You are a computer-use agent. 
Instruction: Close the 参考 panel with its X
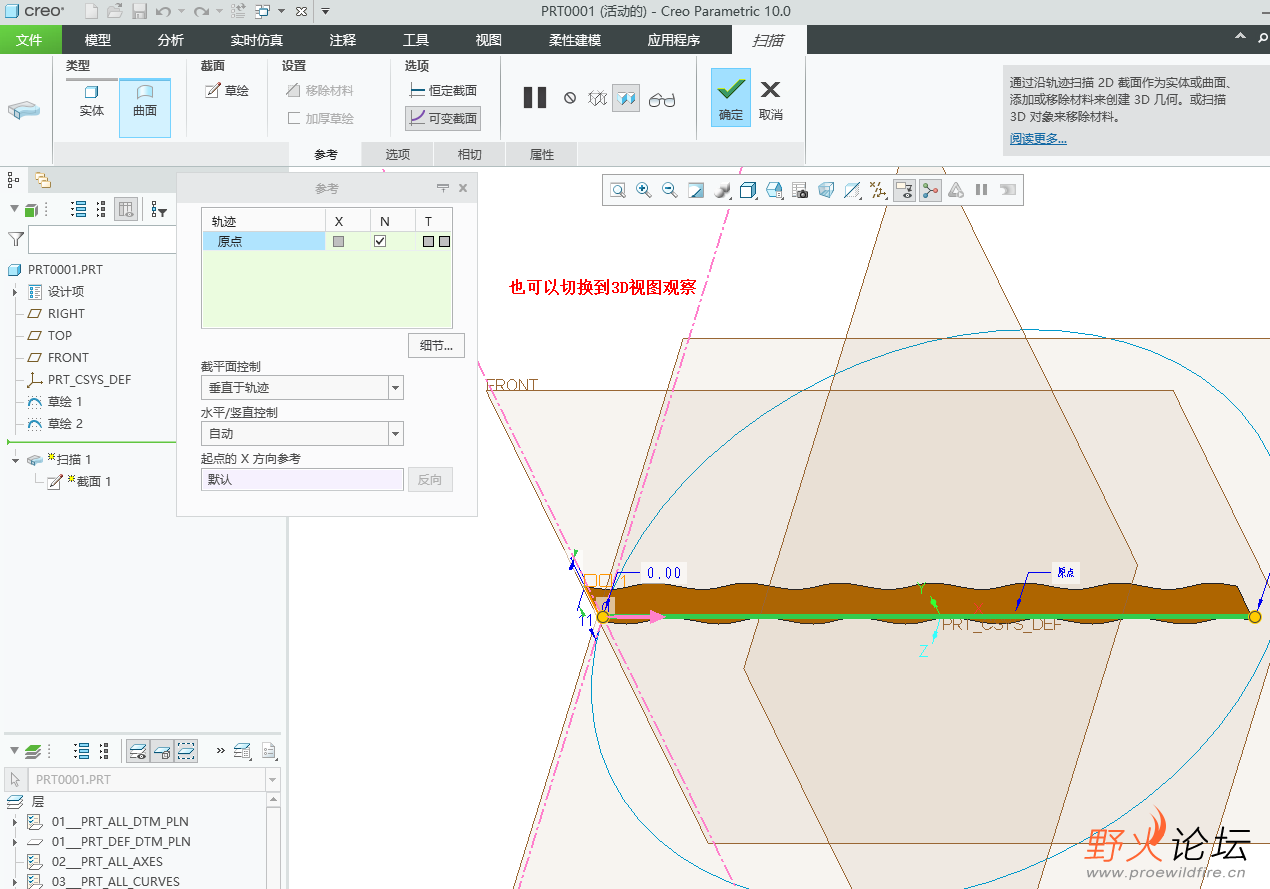coord(463,188)
